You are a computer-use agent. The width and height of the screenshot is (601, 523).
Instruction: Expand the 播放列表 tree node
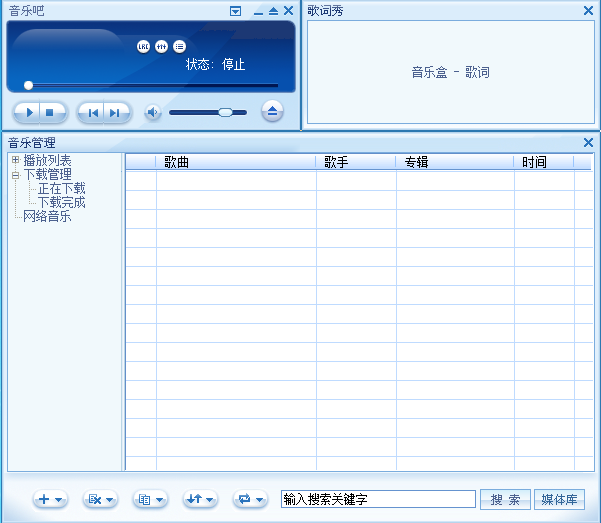pyautogui.click(x=15, y=160)
